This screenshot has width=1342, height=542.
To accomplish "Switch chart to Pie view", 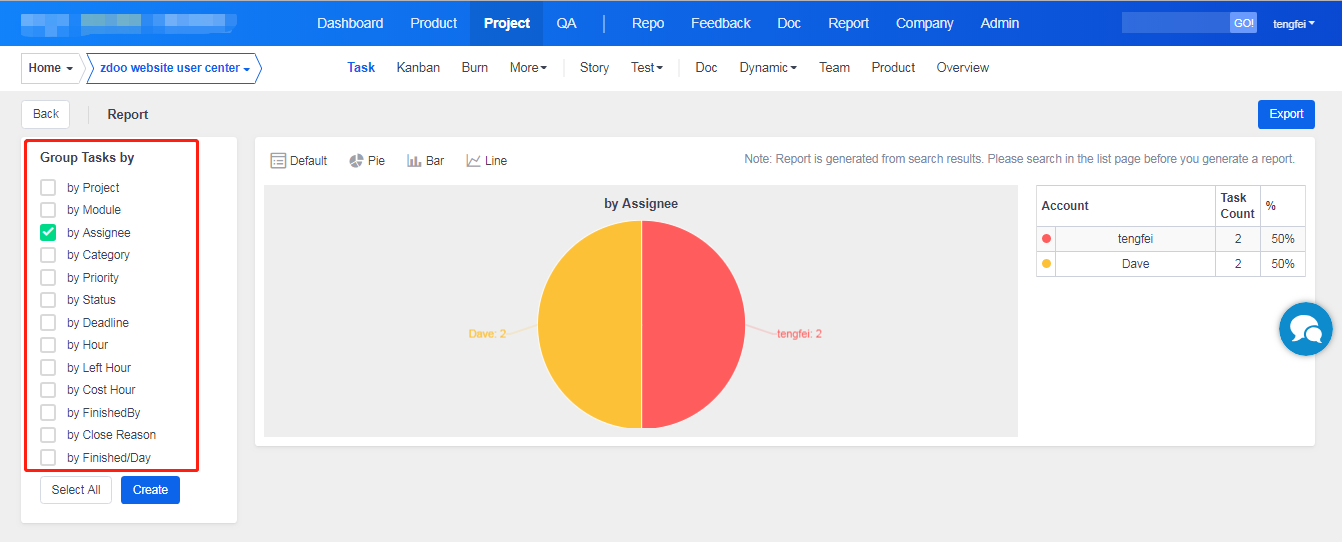I will tap(367, 161).
